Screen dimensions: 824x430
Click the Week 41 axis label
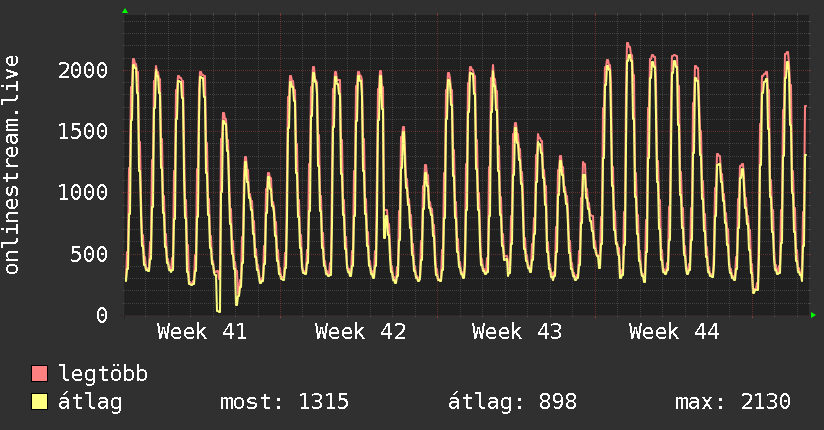click(x=202, y=332)
